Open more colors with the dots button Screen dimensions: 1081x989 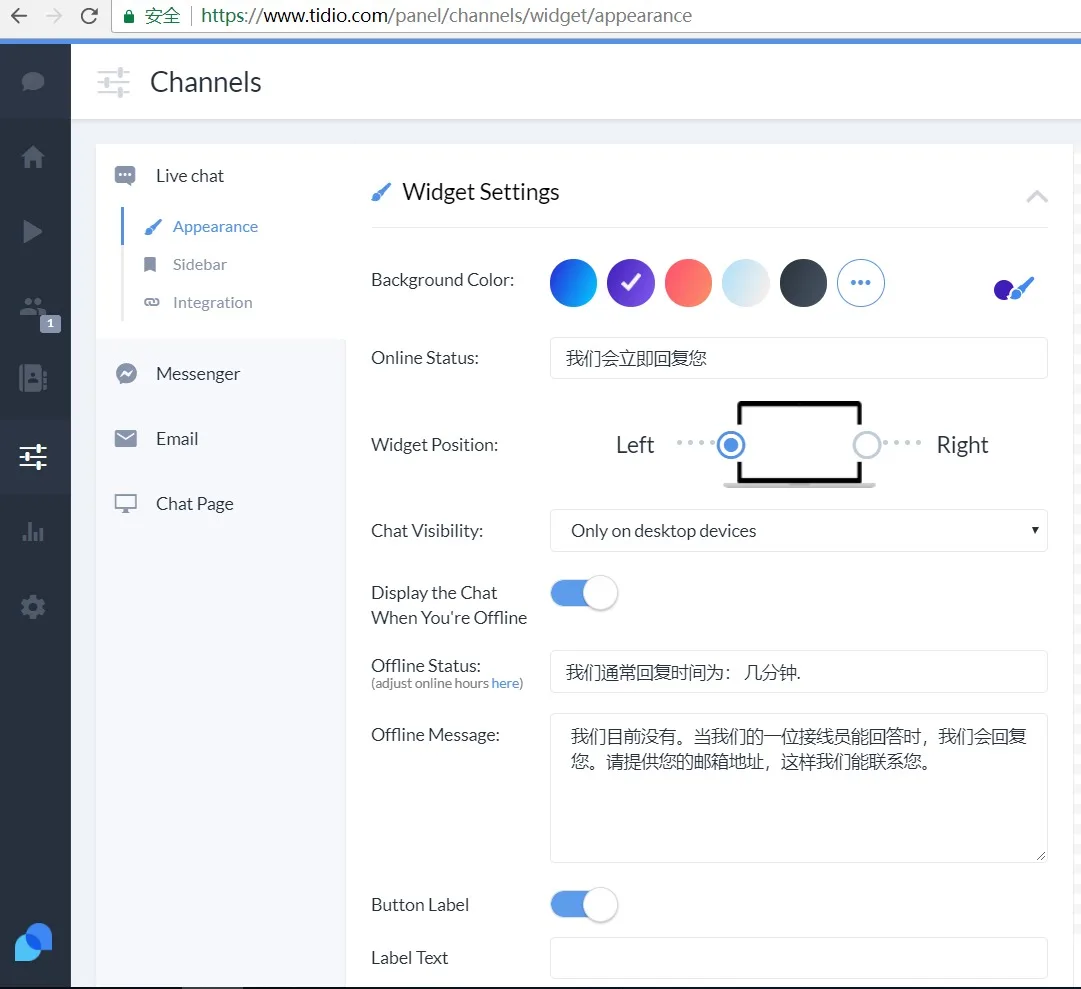pyautogui.click(x=860, y=283)
